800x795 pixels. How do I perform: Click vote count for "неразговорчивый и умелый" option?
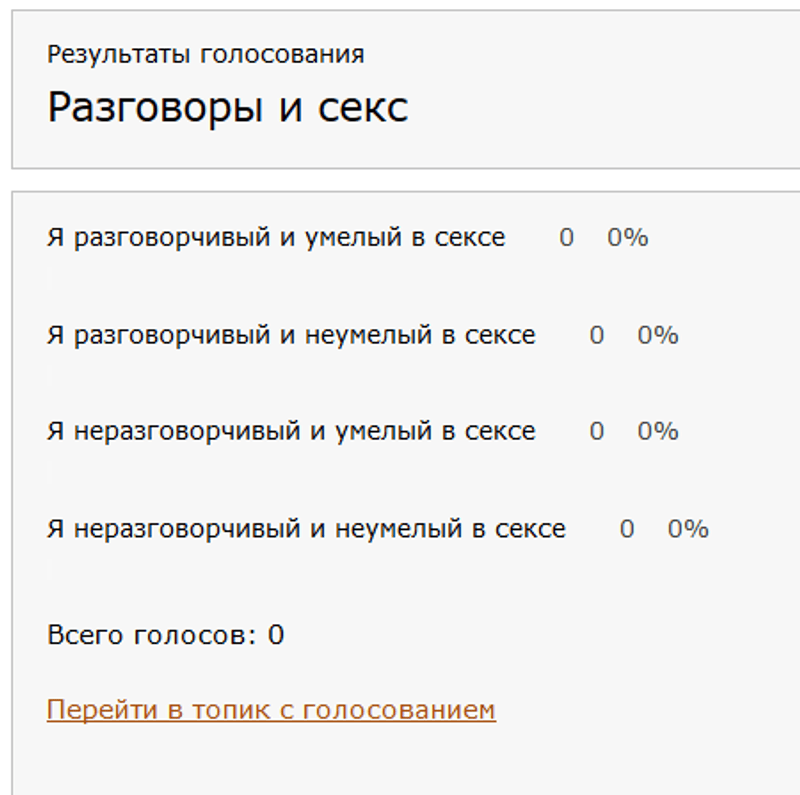(x=597, y=432)
